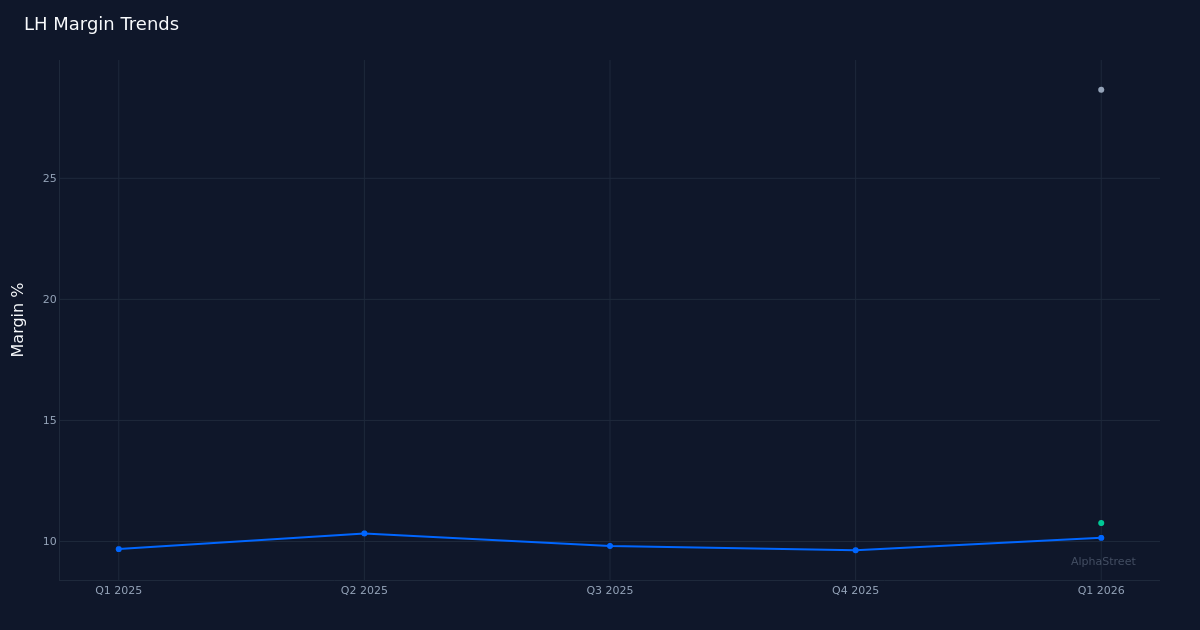
Task: Click the blue data point at Q3 2025
Action: (610, 546)
